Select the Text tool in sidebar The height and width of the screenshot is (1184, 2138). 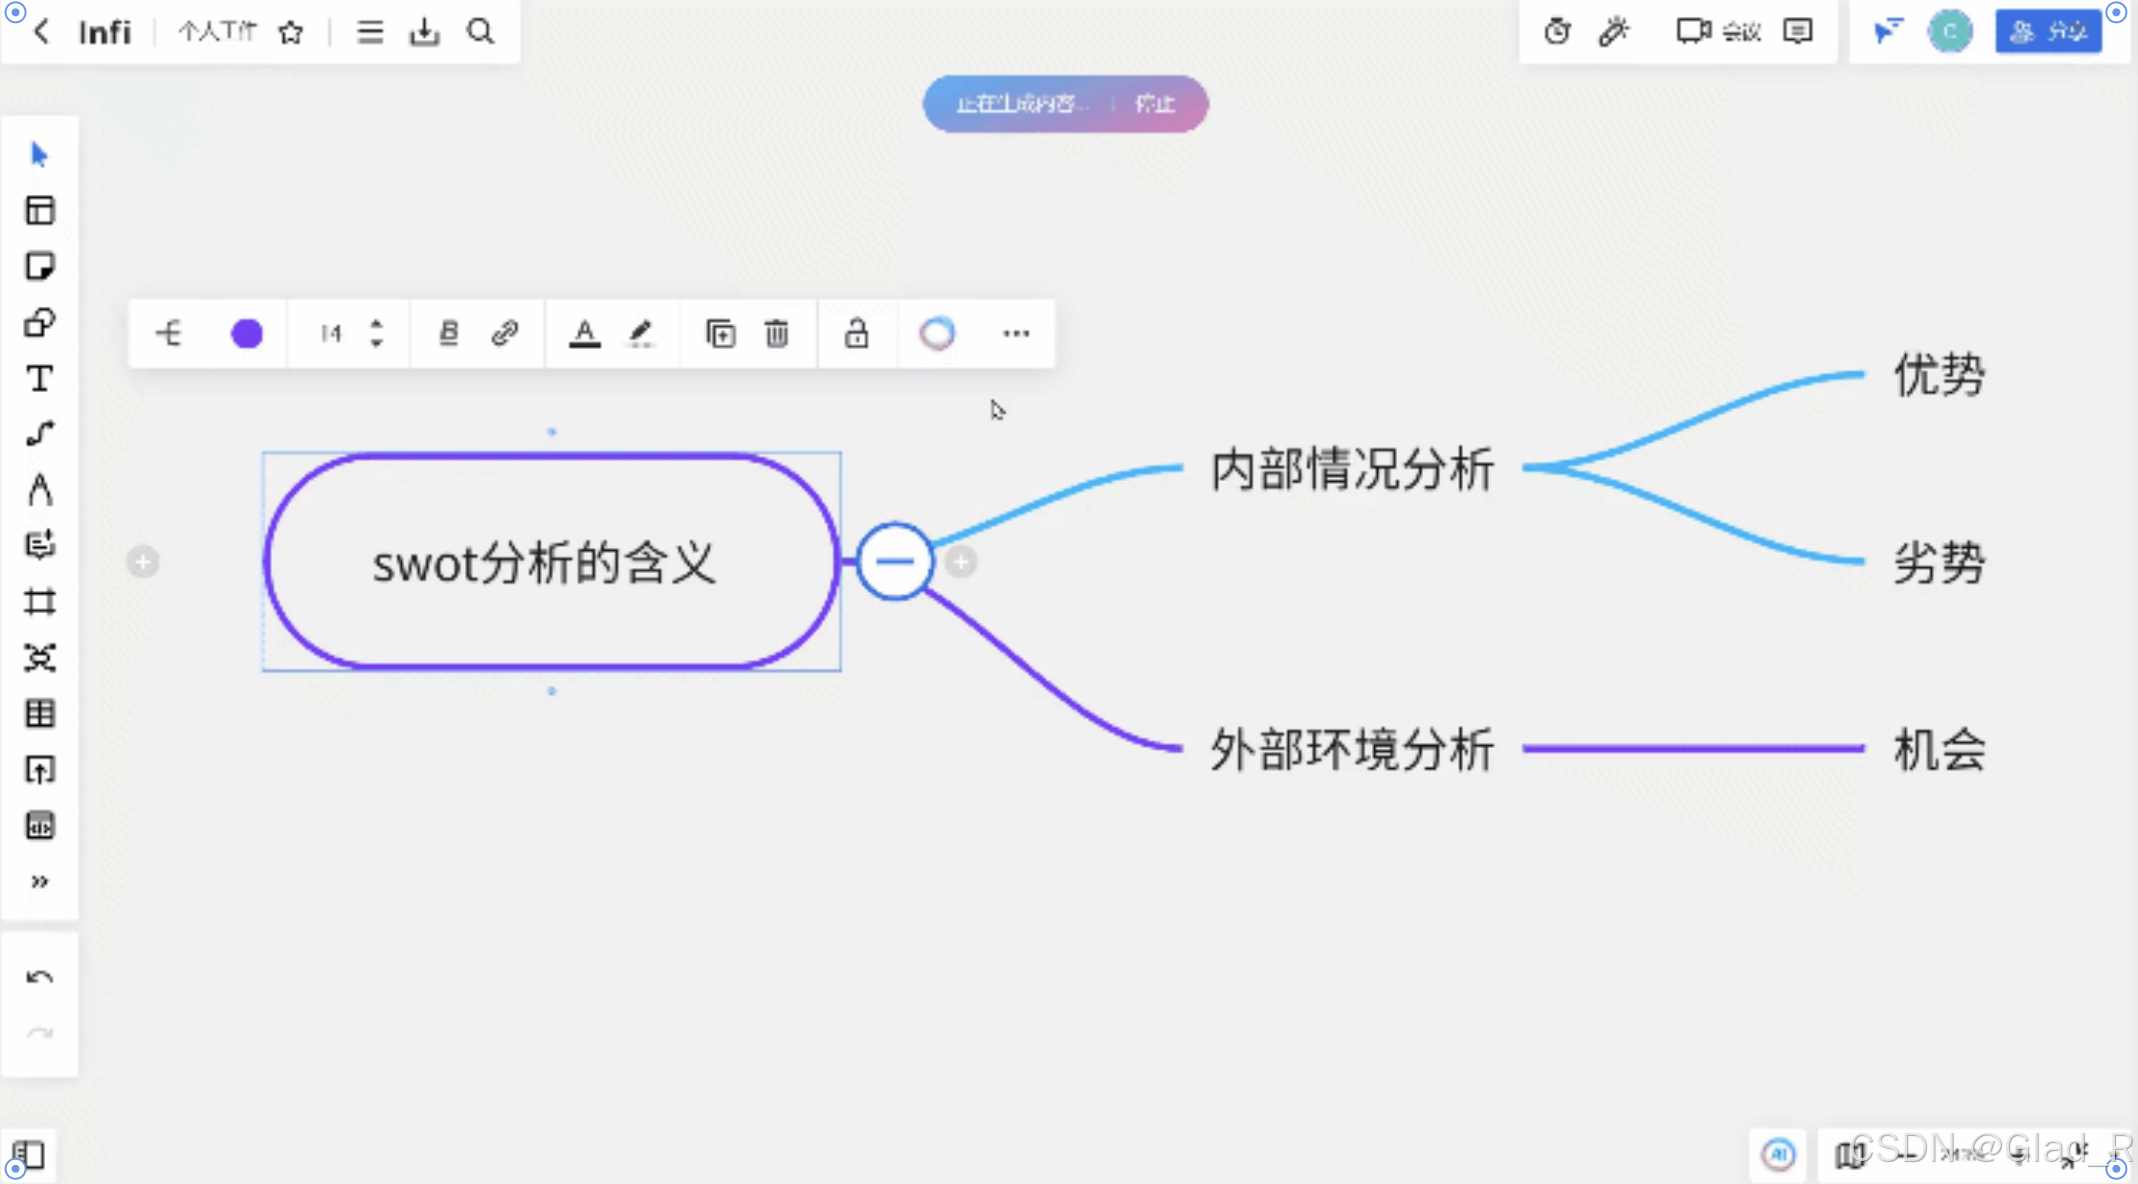[39, 379]
